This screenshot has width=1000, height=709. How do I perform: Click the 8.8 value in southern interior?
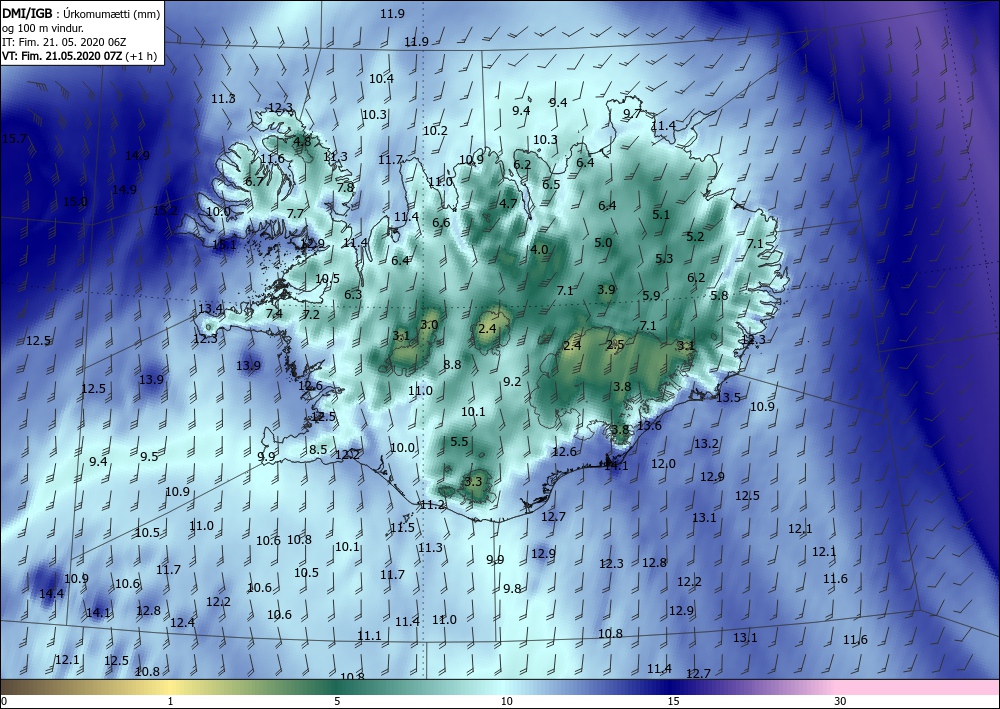coord(452,365)
